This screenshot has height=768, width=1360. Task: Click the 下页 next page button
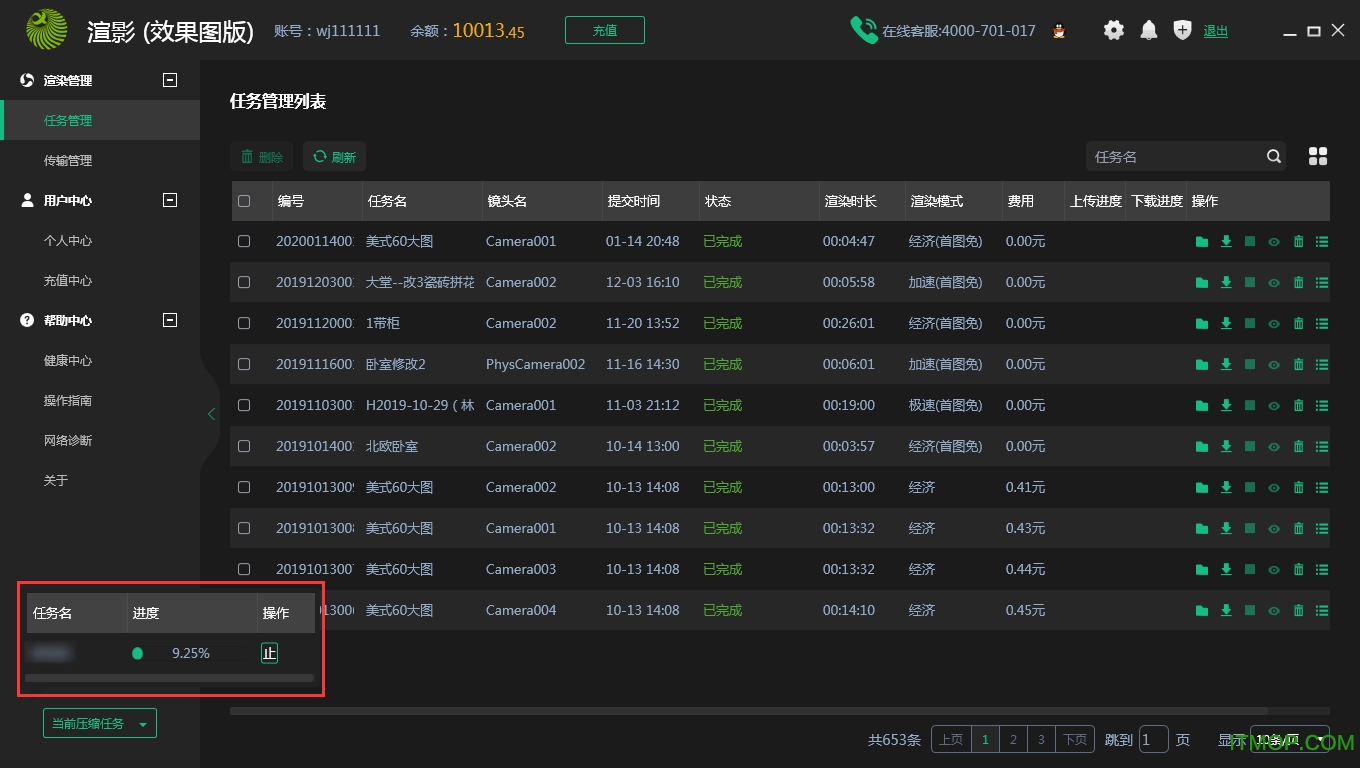click(1075, 740)
